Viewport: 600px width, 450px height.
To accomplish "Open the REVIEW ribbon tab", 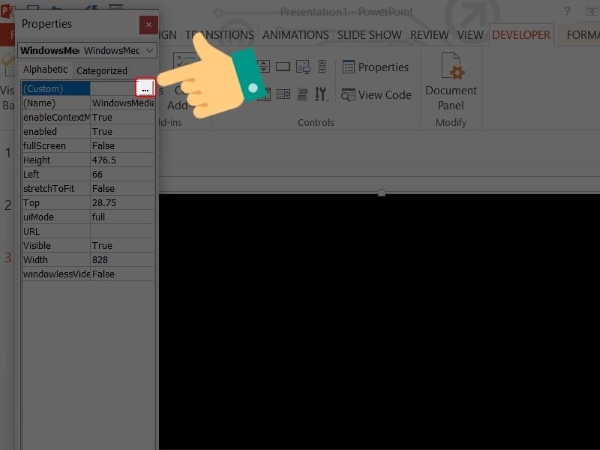I will pyautogui.click(x=429, y=35).
